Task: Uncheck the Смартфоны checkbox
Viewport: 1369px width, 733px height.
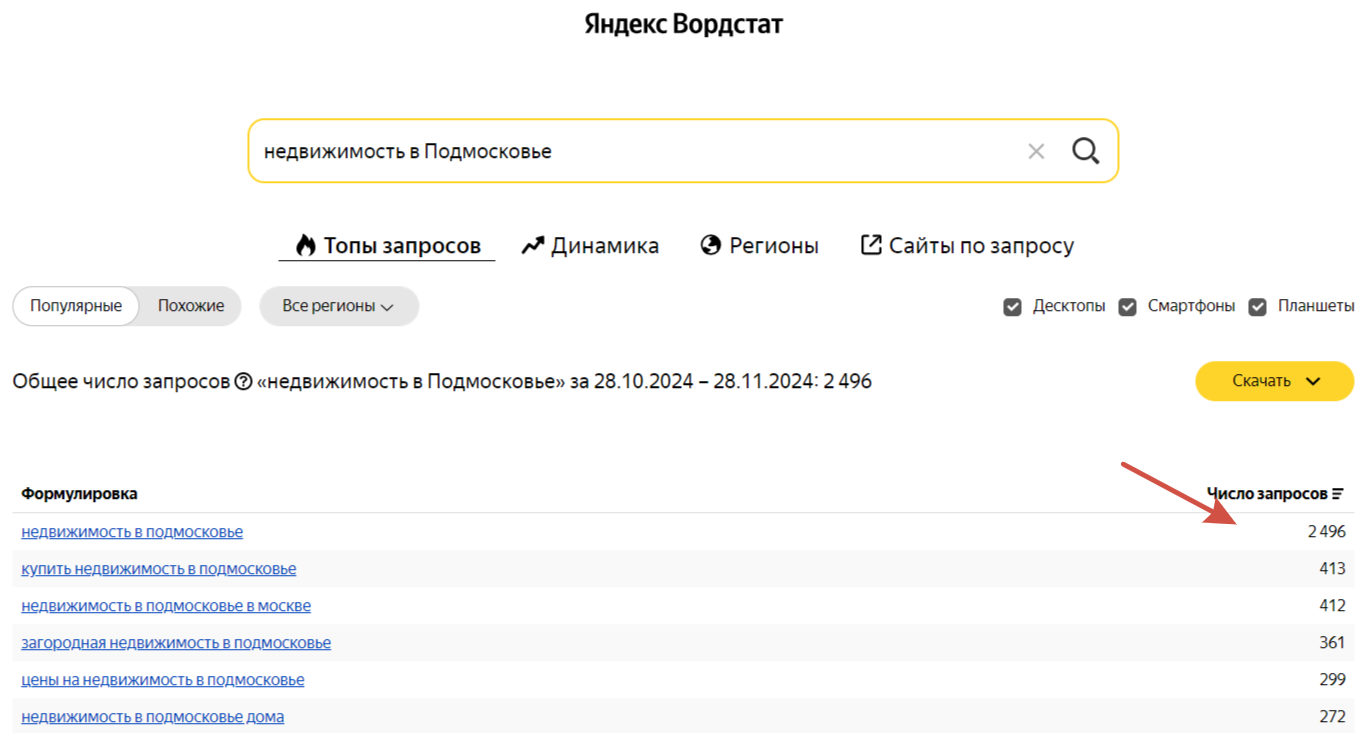Action: pyautogui.click(x=1128, y=307)
